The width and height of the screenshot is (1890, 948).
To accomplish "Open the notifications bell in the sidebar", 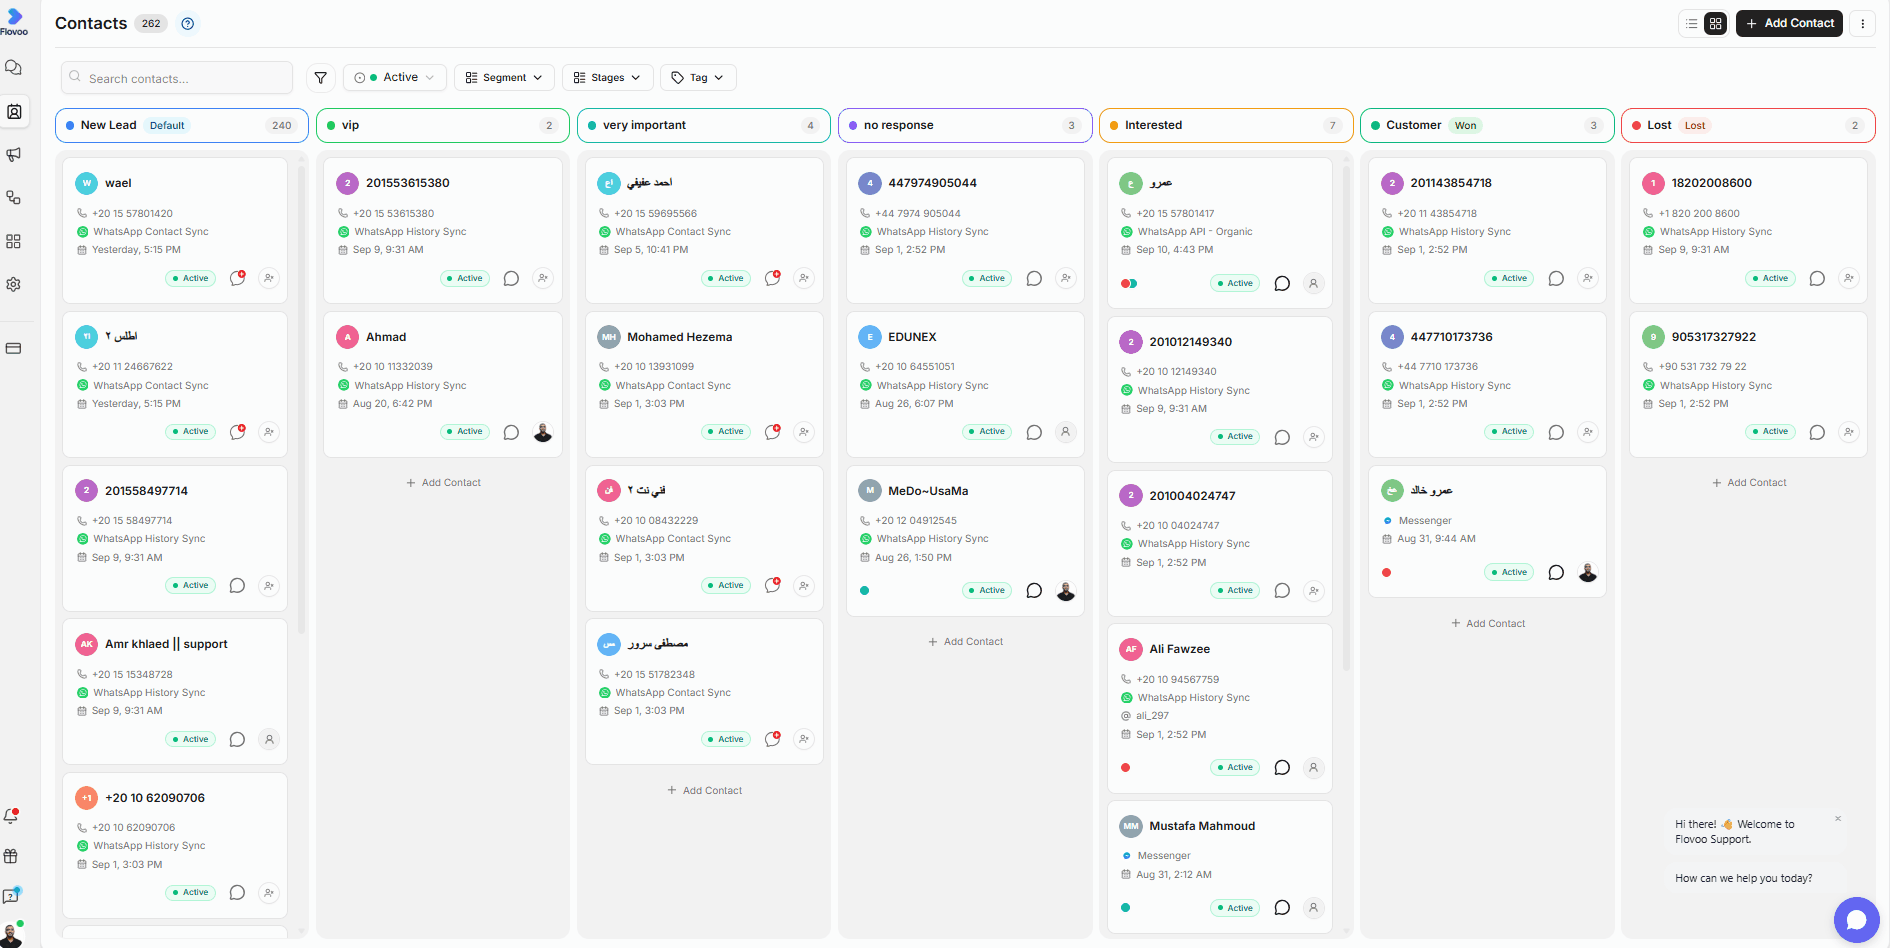I will [x=12, y=816].
